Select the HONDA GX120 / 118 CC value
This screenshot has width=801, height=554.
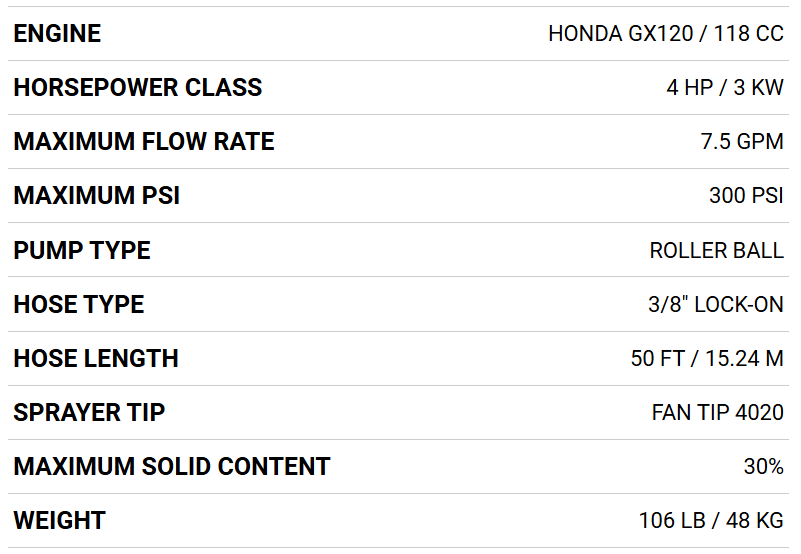tap(665, 34)
